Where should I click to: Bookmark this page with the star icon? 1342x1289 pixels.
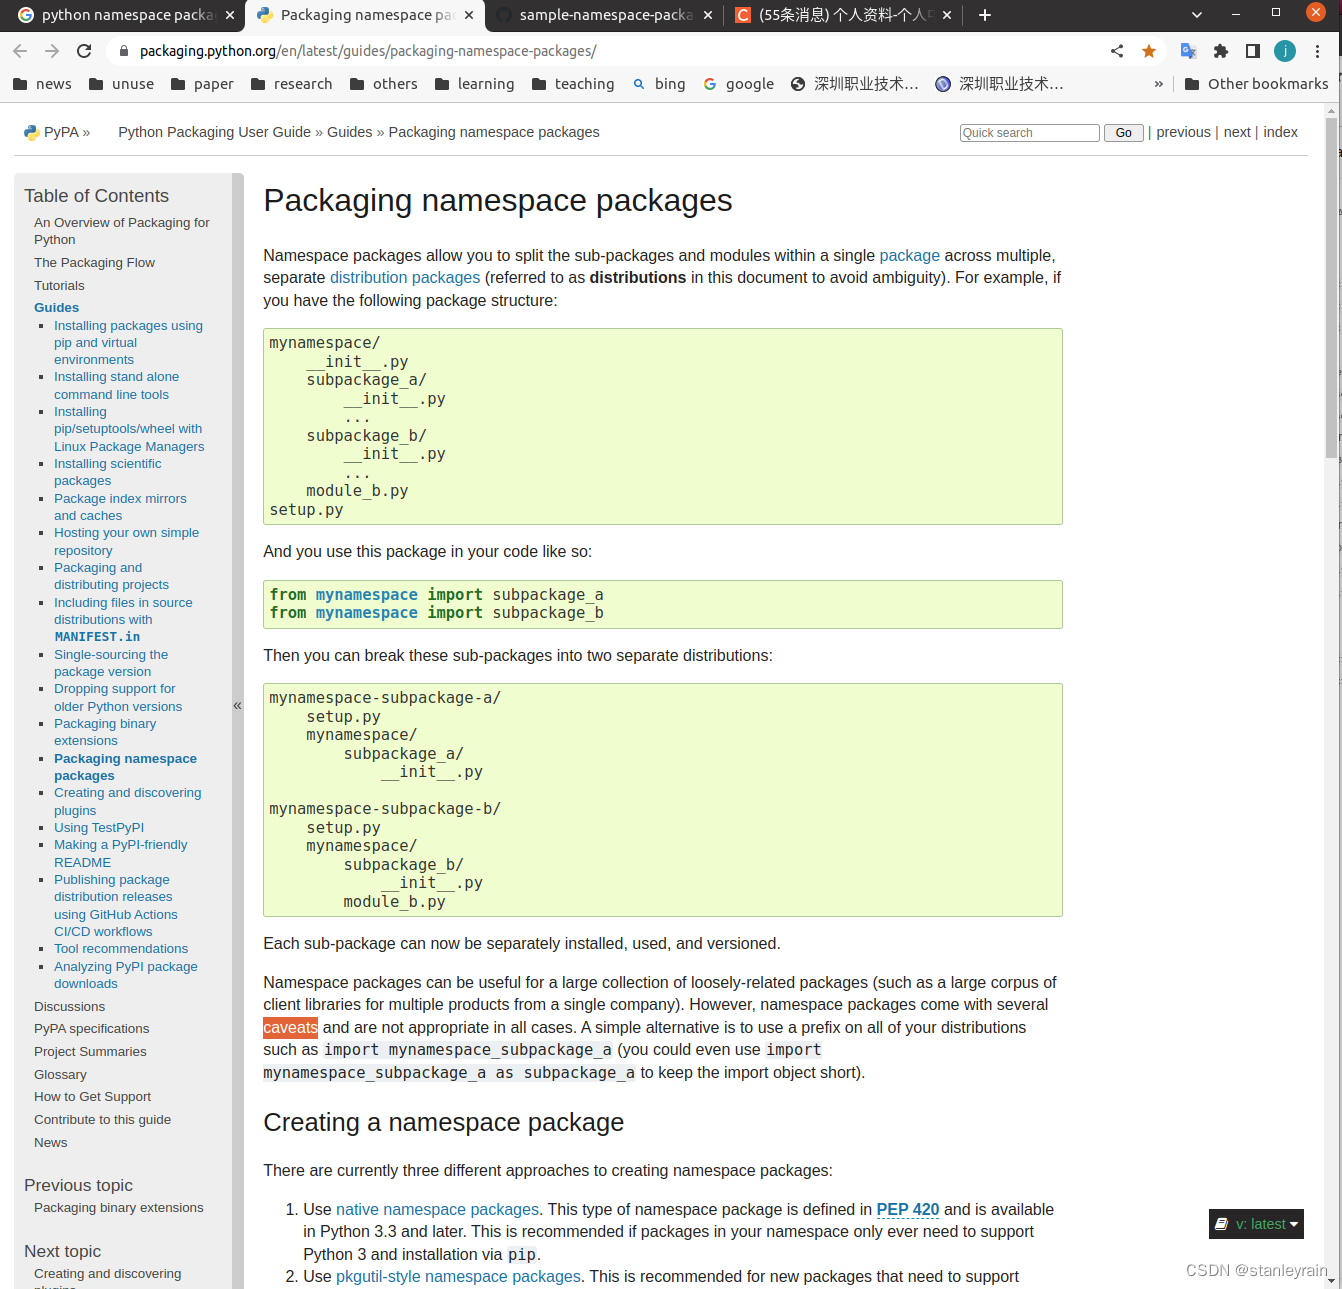point(1149,50)
